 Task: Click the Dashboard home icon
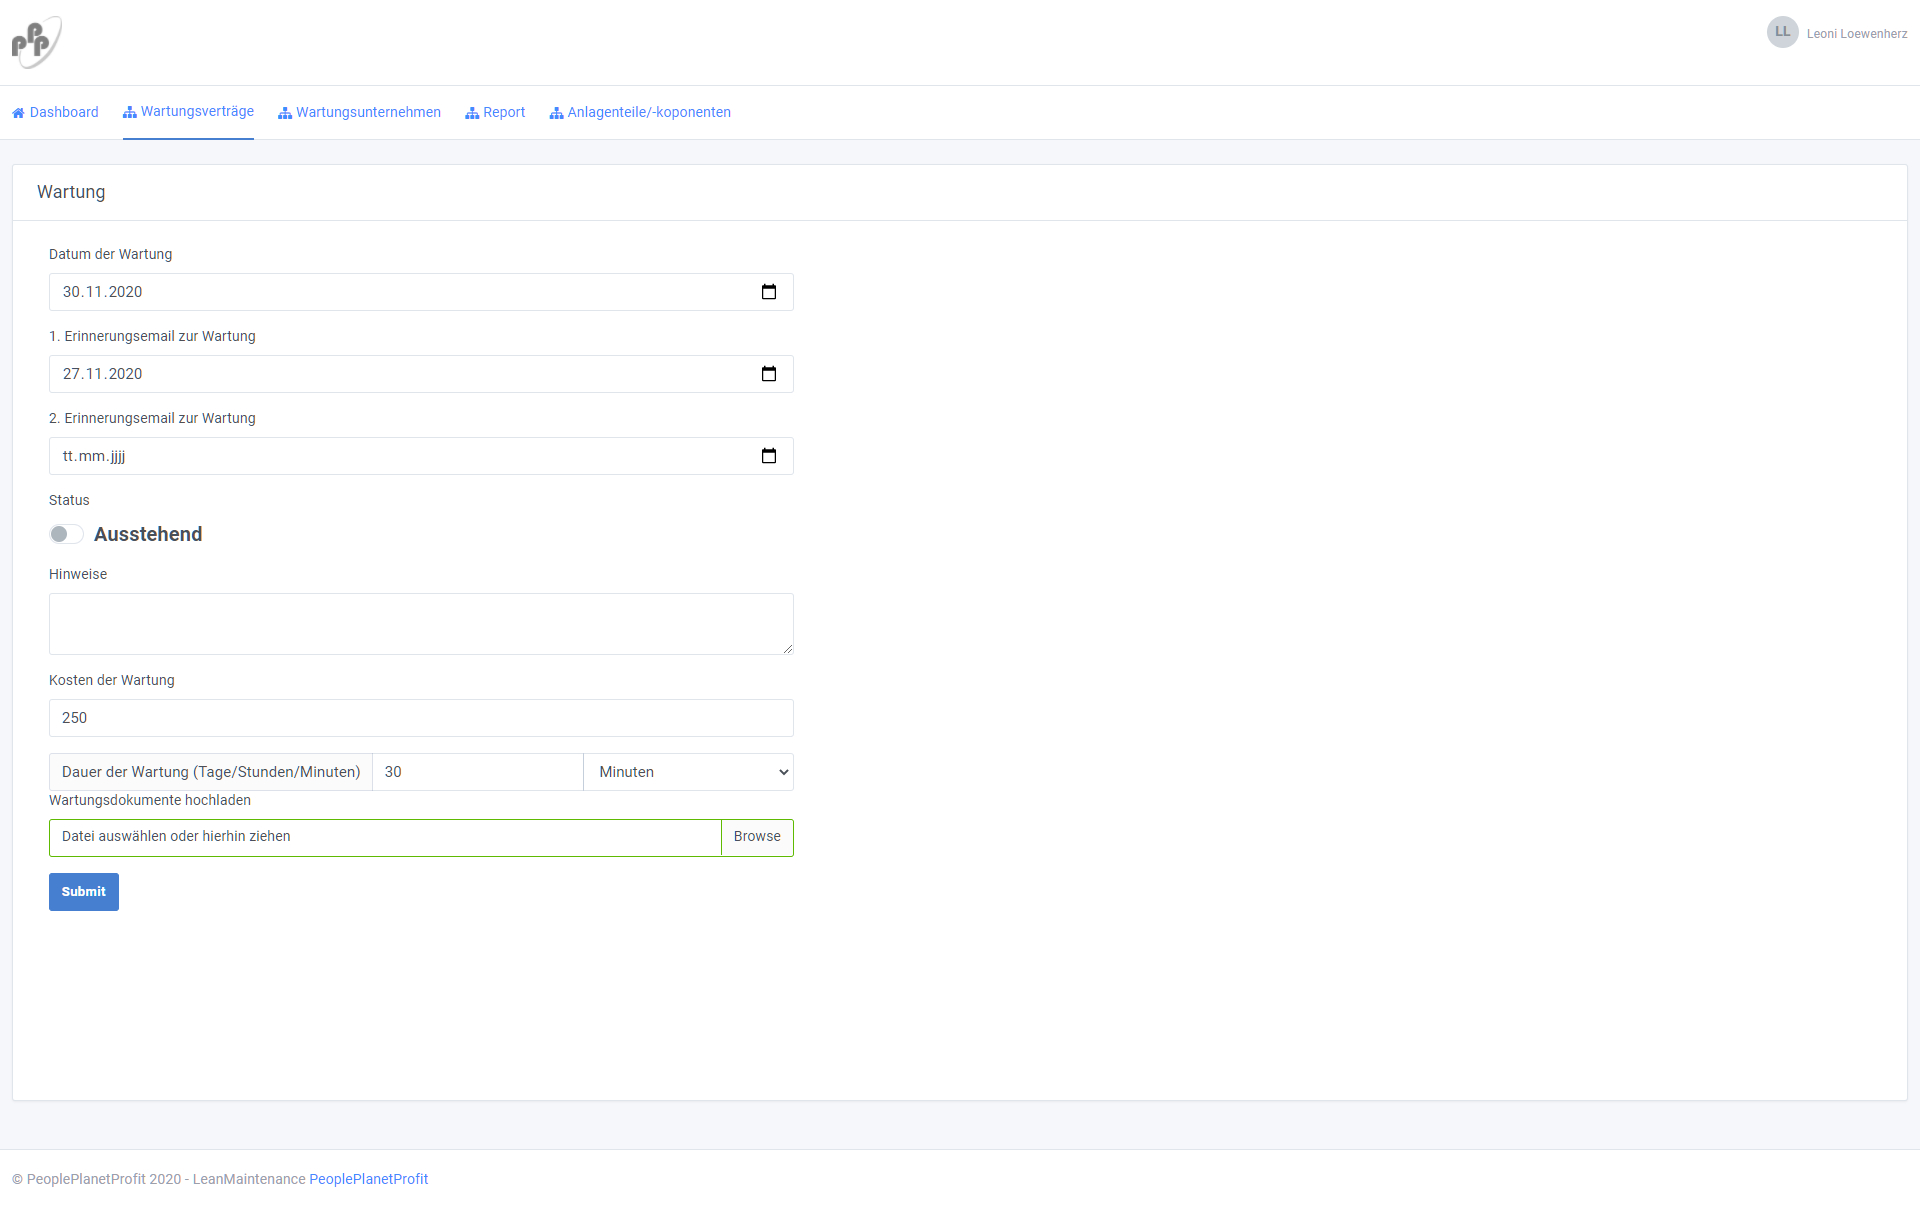pos(18,113)
